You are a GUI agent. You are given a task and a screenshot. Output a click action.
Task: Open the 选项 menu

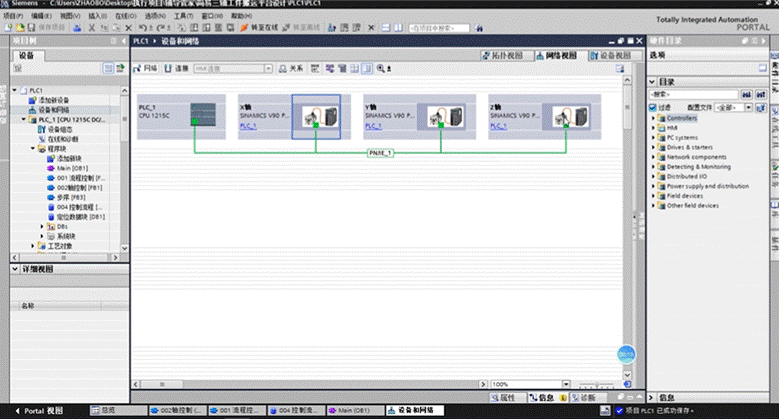[155, 16]
